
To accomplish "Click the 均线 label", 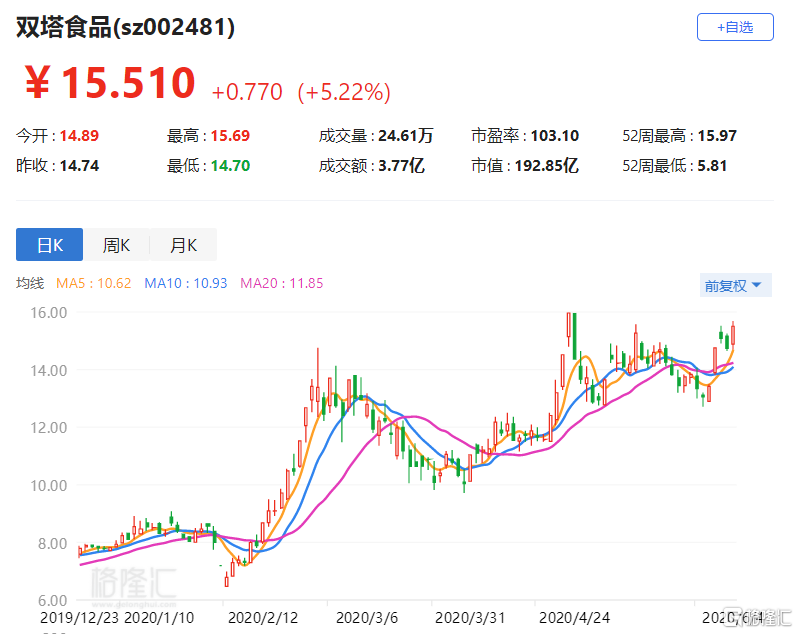I will [30, 283].
